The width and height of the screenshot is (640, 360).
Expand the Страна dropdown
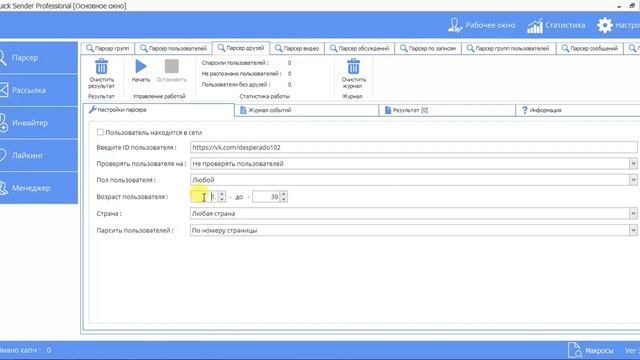point(633,213)
